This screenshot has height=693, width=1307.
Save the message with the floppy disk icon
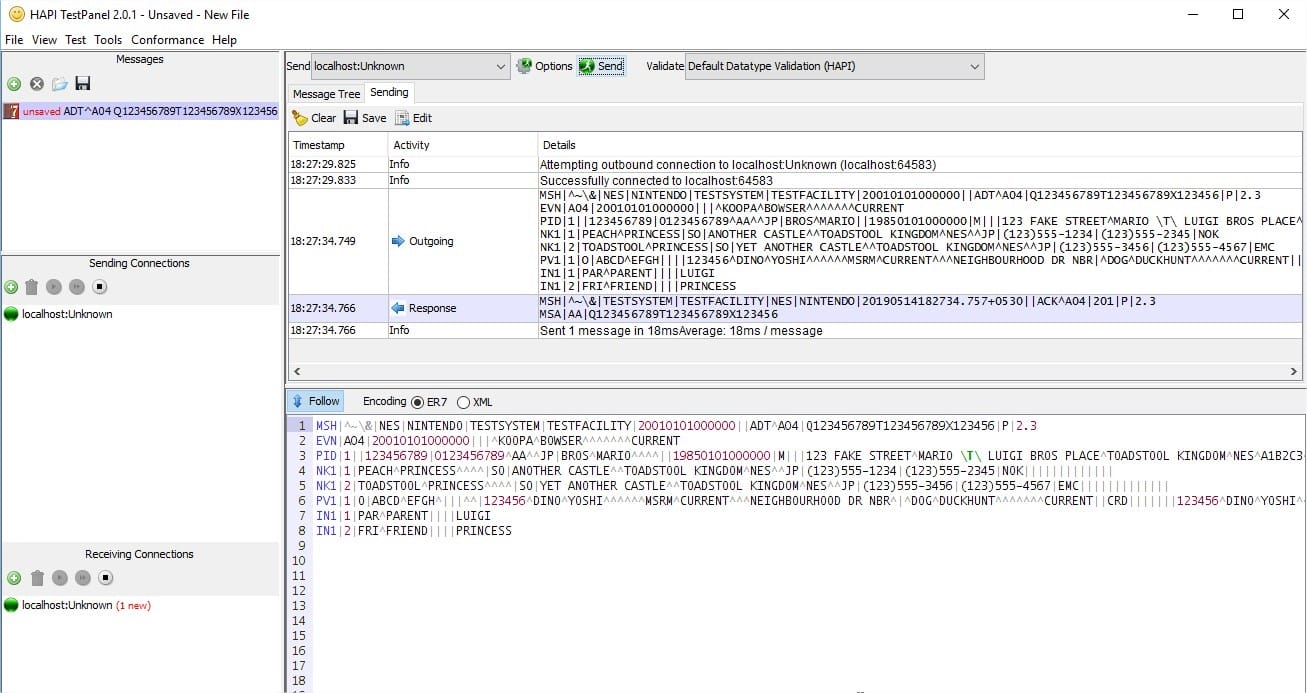pyautogui.click(x=83, y=84)
